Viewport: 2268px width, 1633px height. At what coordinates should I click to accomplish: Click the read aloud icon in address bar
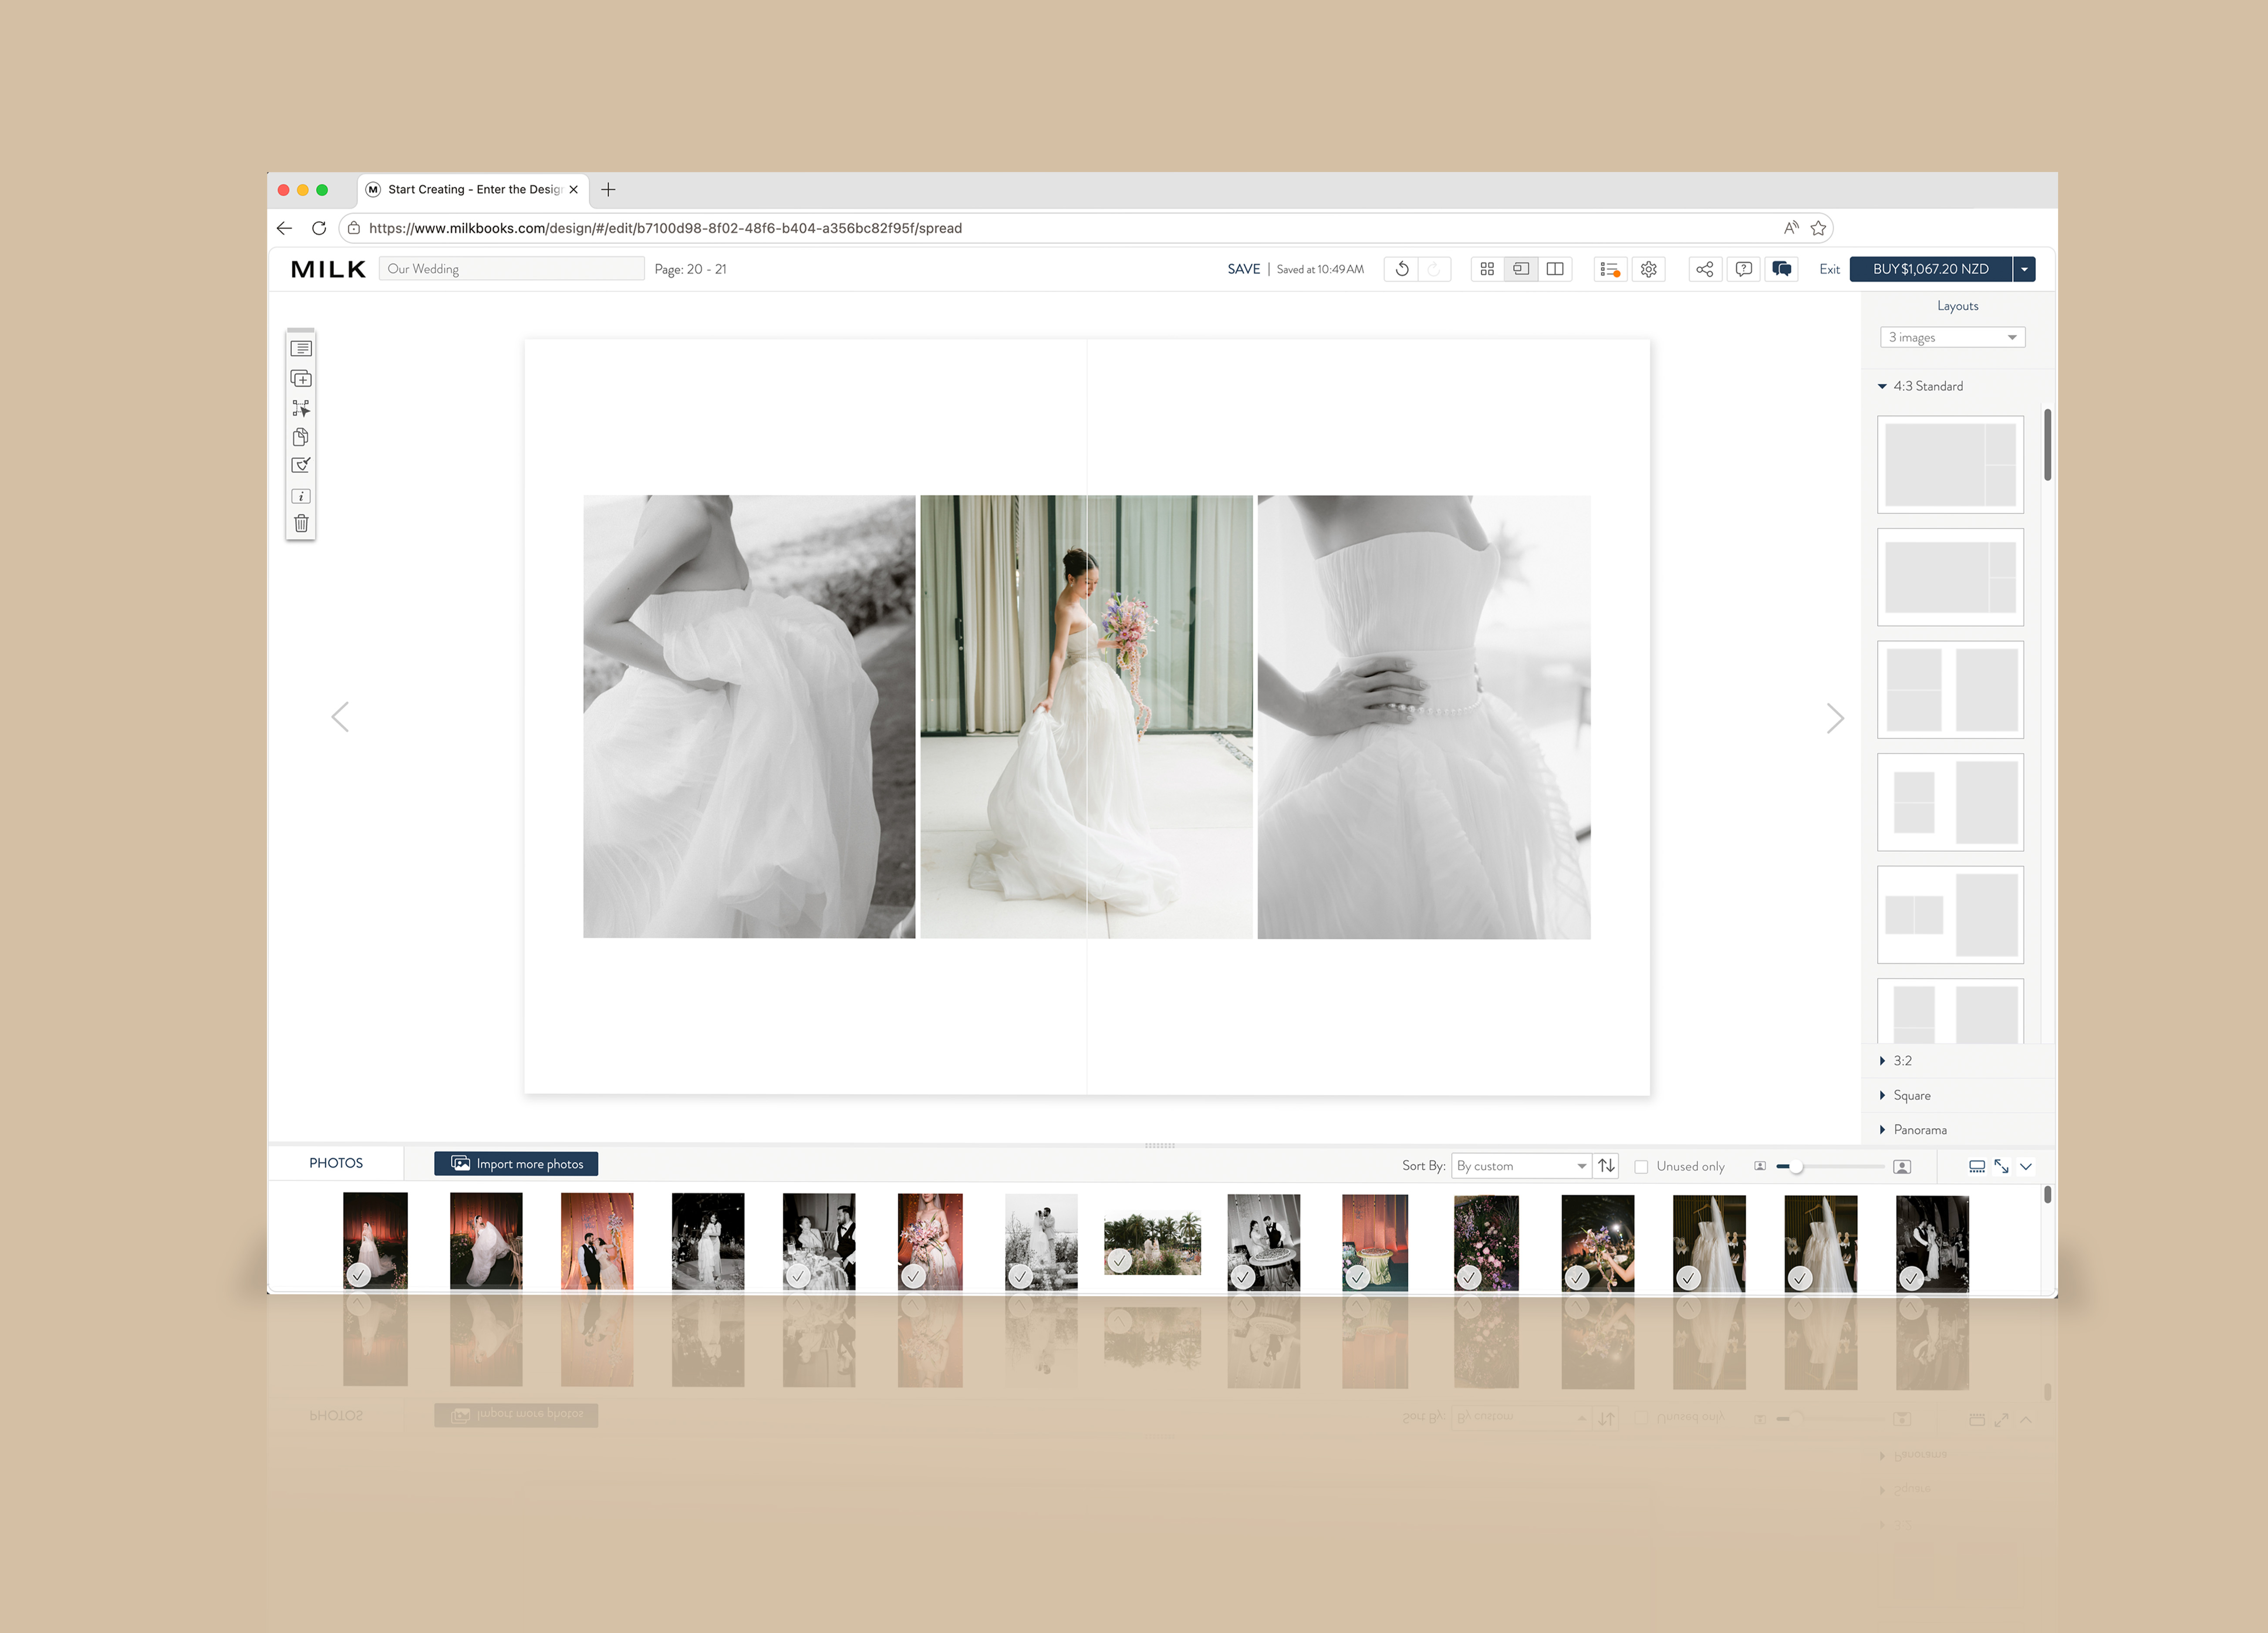1791,228
